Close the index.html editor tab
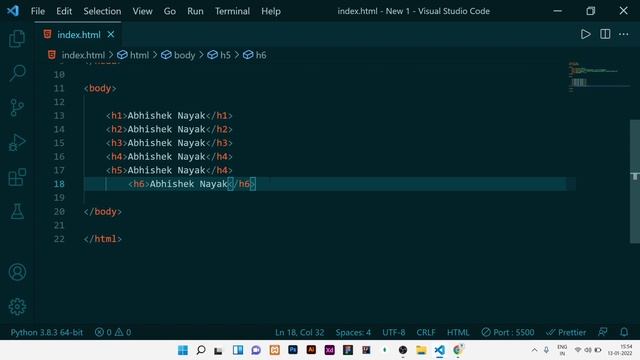 coord(111,35)
